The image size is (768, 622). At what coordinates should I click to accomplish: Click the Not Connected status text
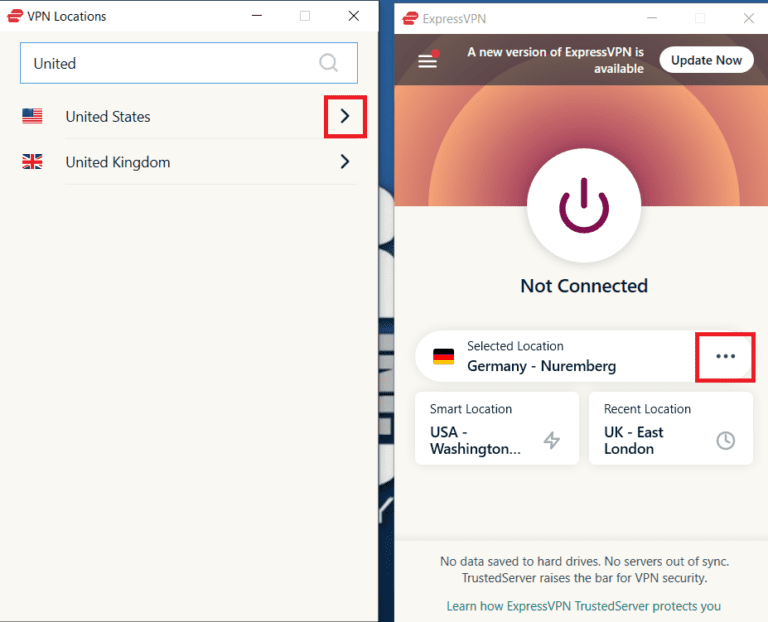click(x=584, y=286)
